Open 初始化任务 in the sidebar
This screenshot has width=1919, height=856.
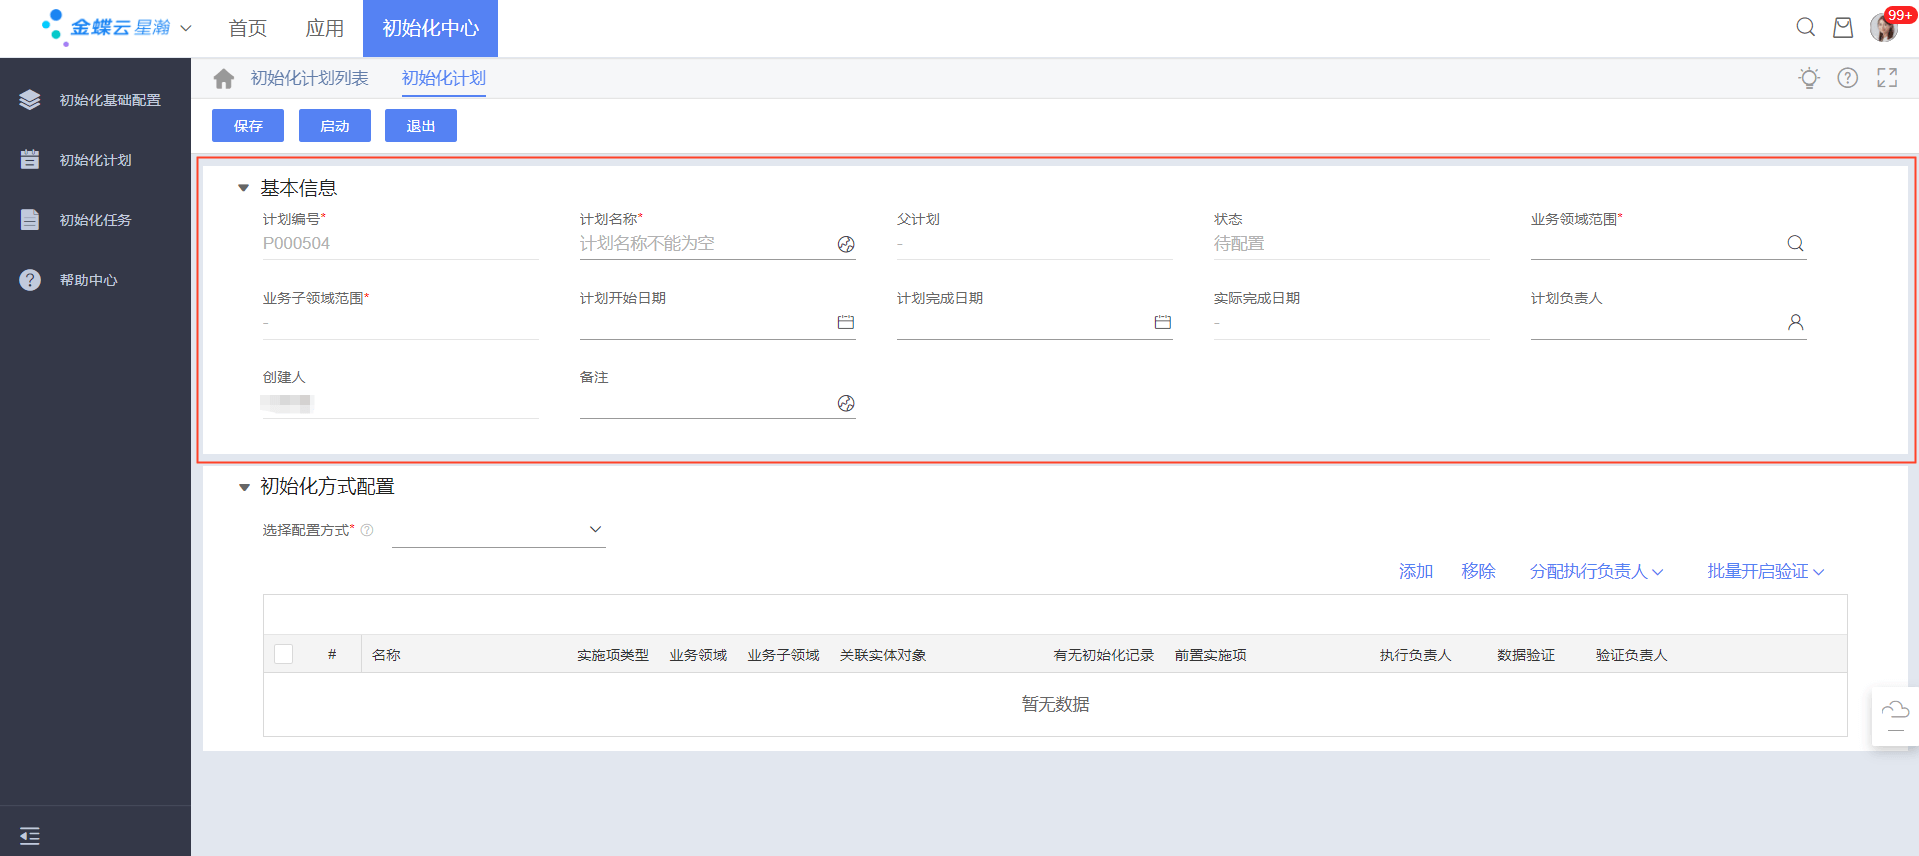tap(95, 220)
